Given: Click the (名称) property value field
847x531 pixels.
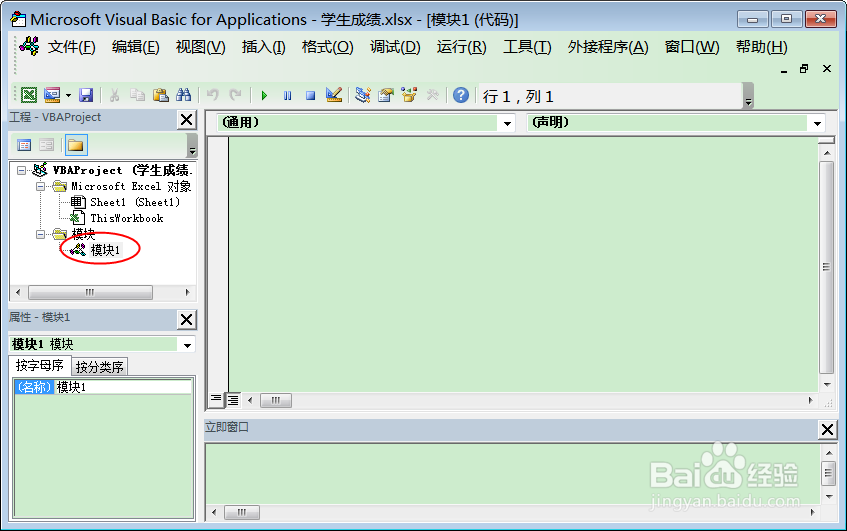Looking at the screenshot, I should click(123, 387).
